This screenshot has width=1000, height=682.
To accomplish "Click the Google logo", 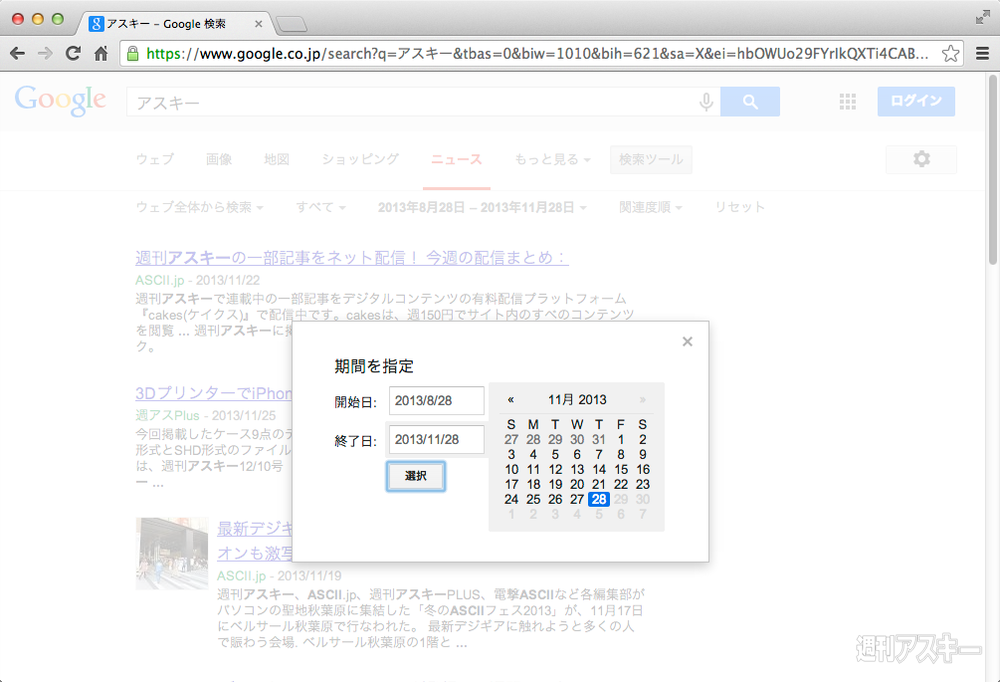I will (61, 100).
